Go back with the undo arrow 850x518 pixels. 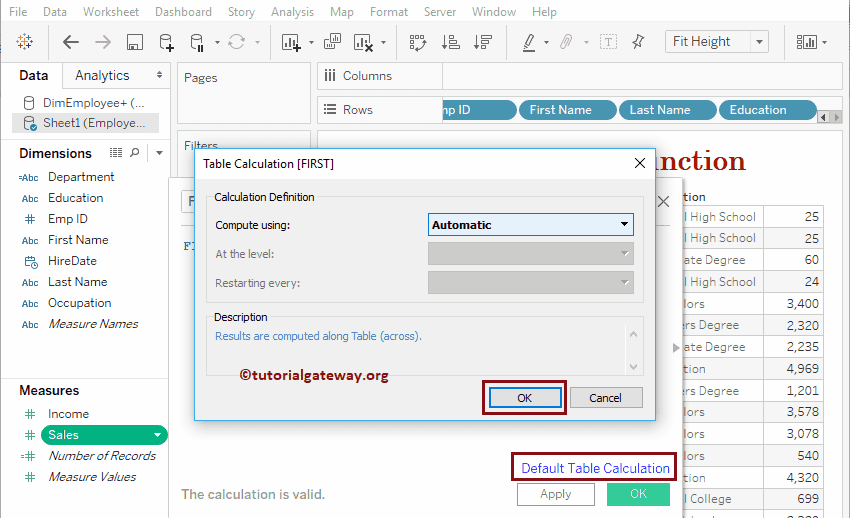[x=70, y=42]
